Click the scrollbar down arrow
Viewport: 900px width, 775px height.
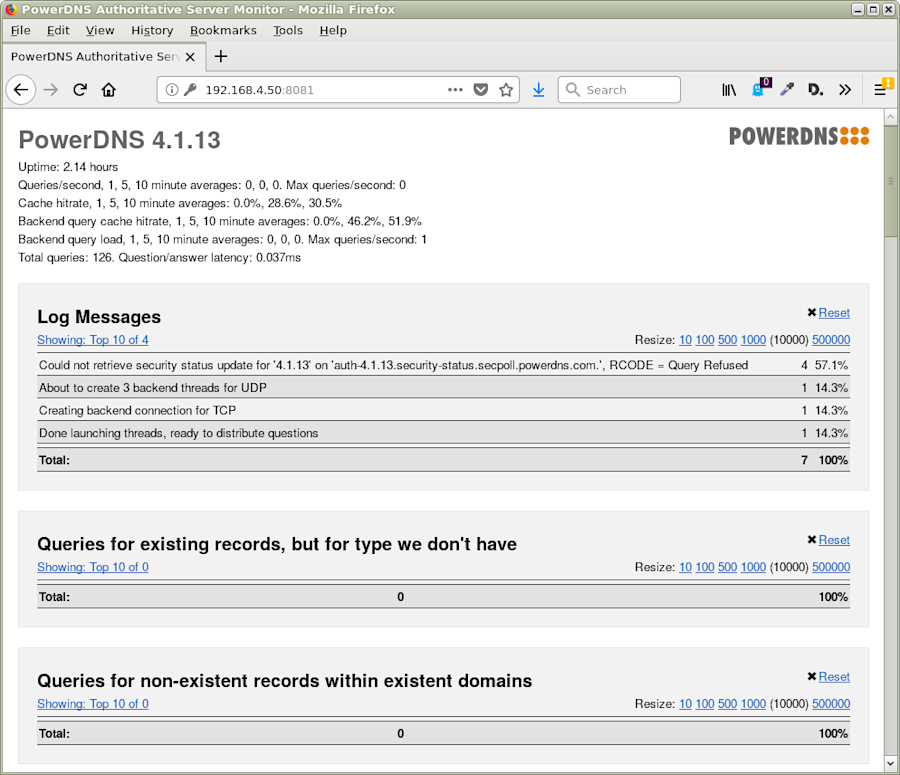coord(890,764)
